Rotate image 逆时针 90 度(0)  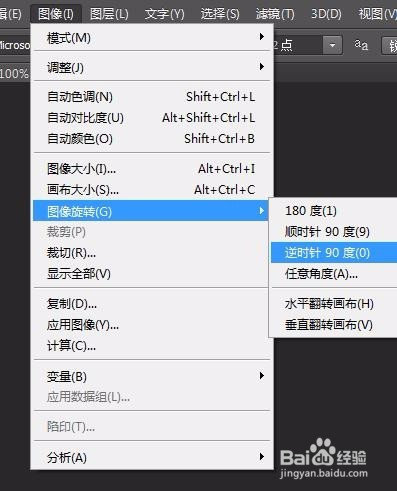(x=334, y=253)
